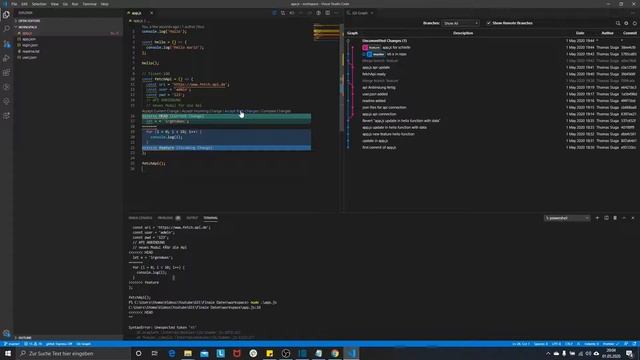Open the Help menu

pos(104,4)
